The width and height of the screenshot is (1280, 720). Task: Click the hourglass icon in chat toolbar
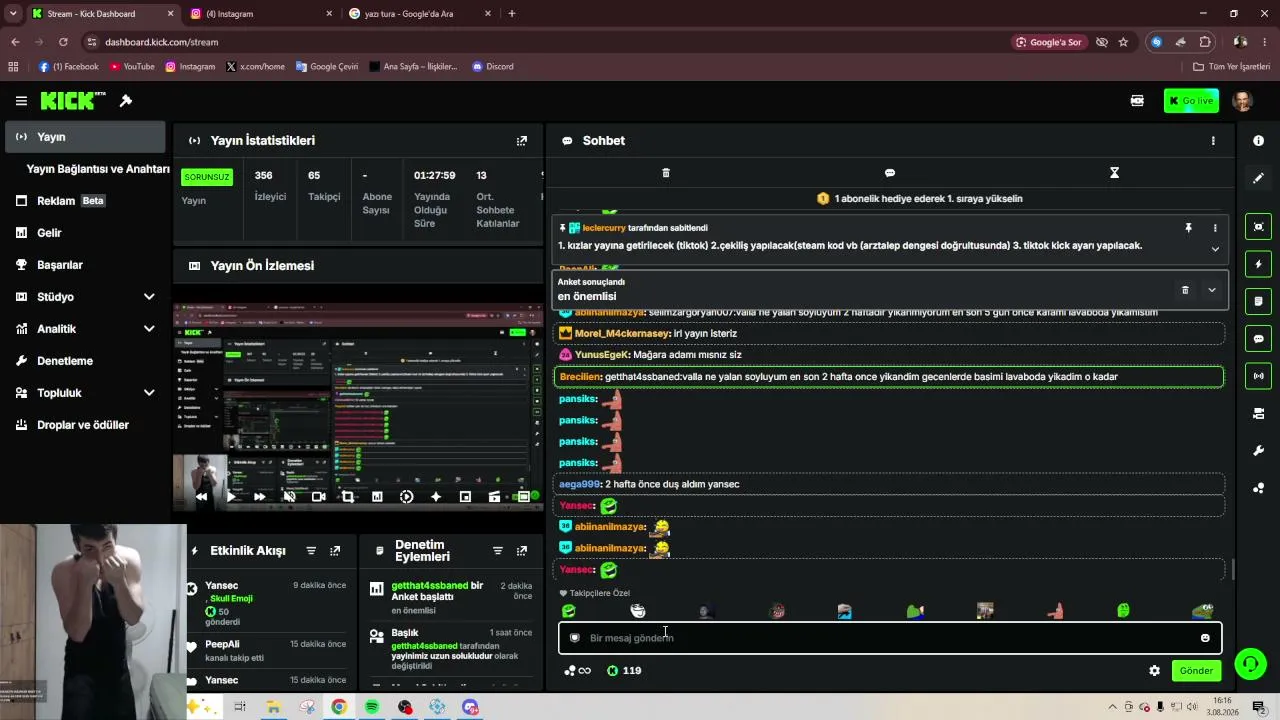click(1114, 173)
